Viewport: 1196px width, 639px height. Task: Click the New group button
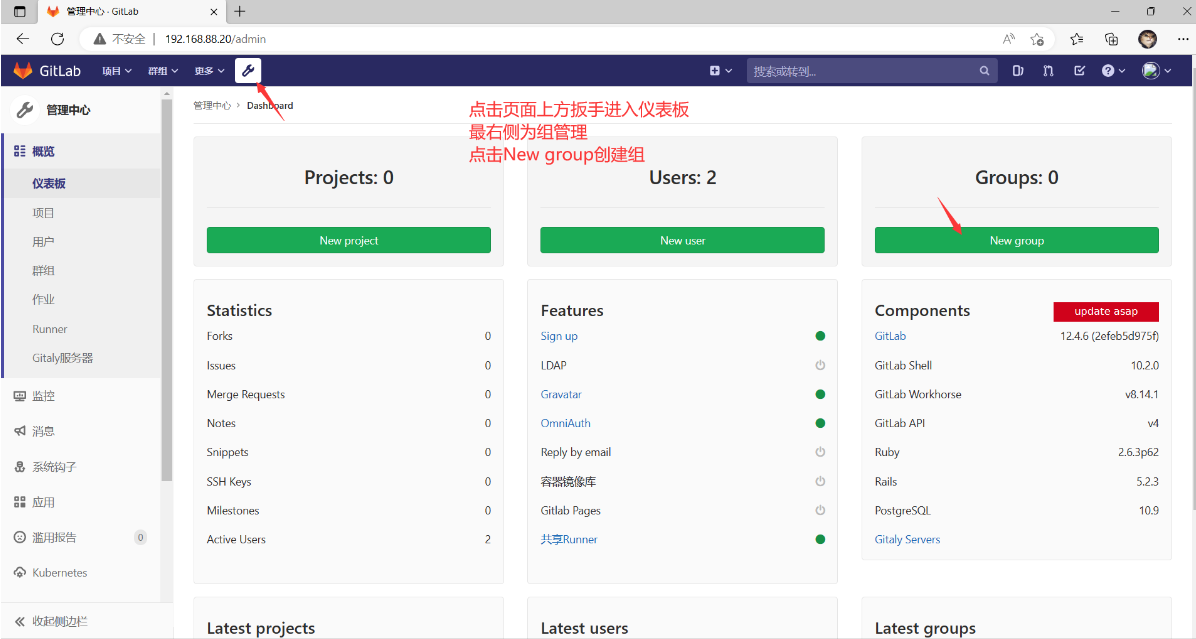1017,240
